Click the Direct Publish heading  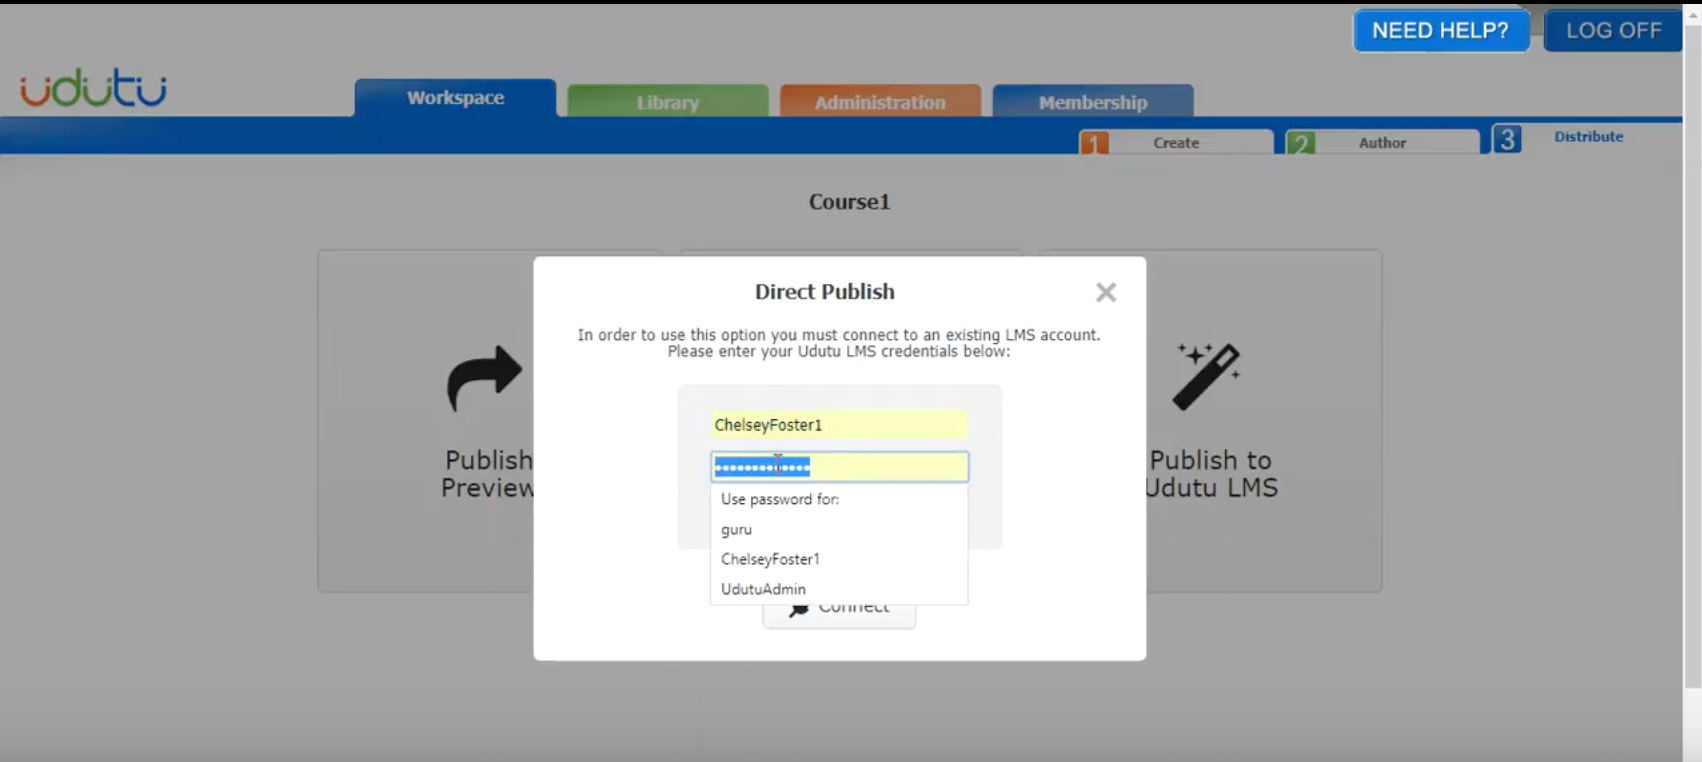tap(825, 292)
